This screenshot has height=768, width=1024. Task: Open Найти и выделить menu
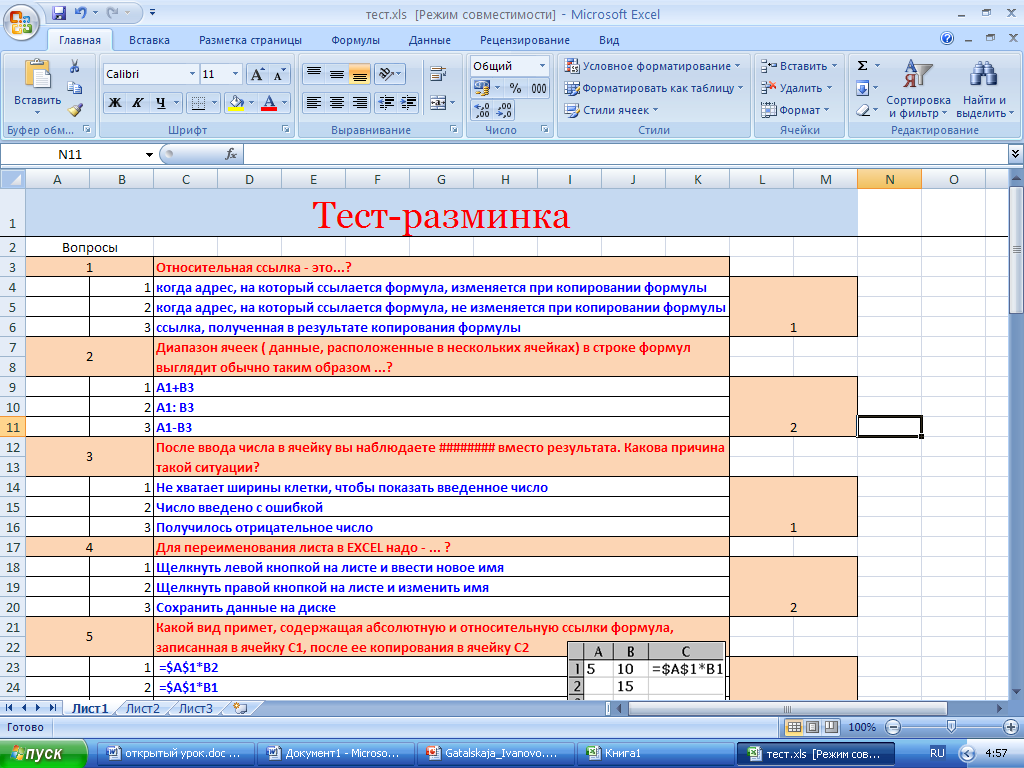point(985,88)
